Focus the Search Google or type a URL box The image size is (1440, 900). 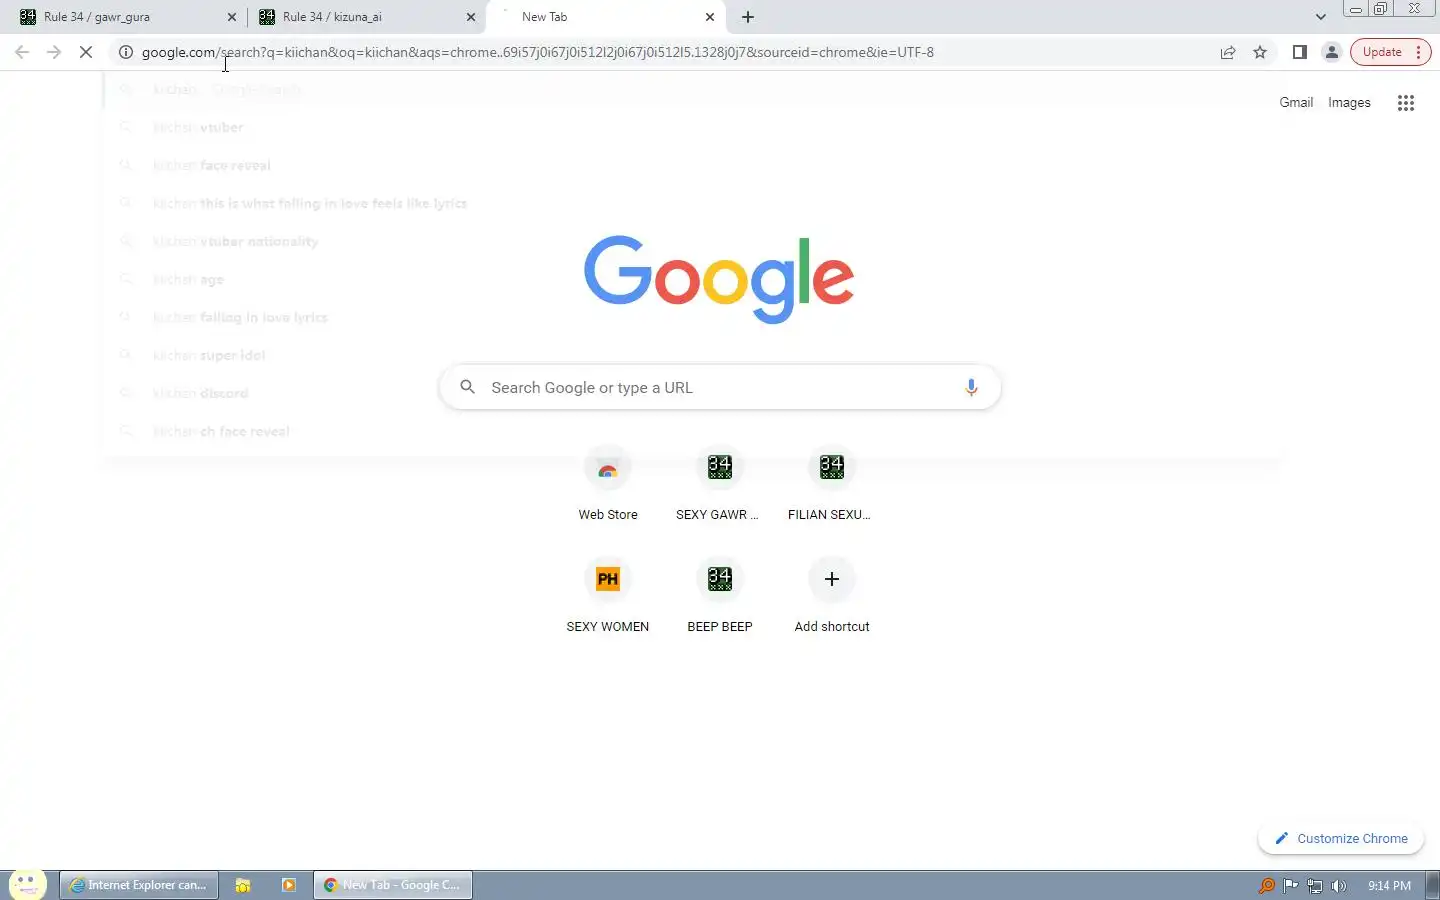click(720, 387)
